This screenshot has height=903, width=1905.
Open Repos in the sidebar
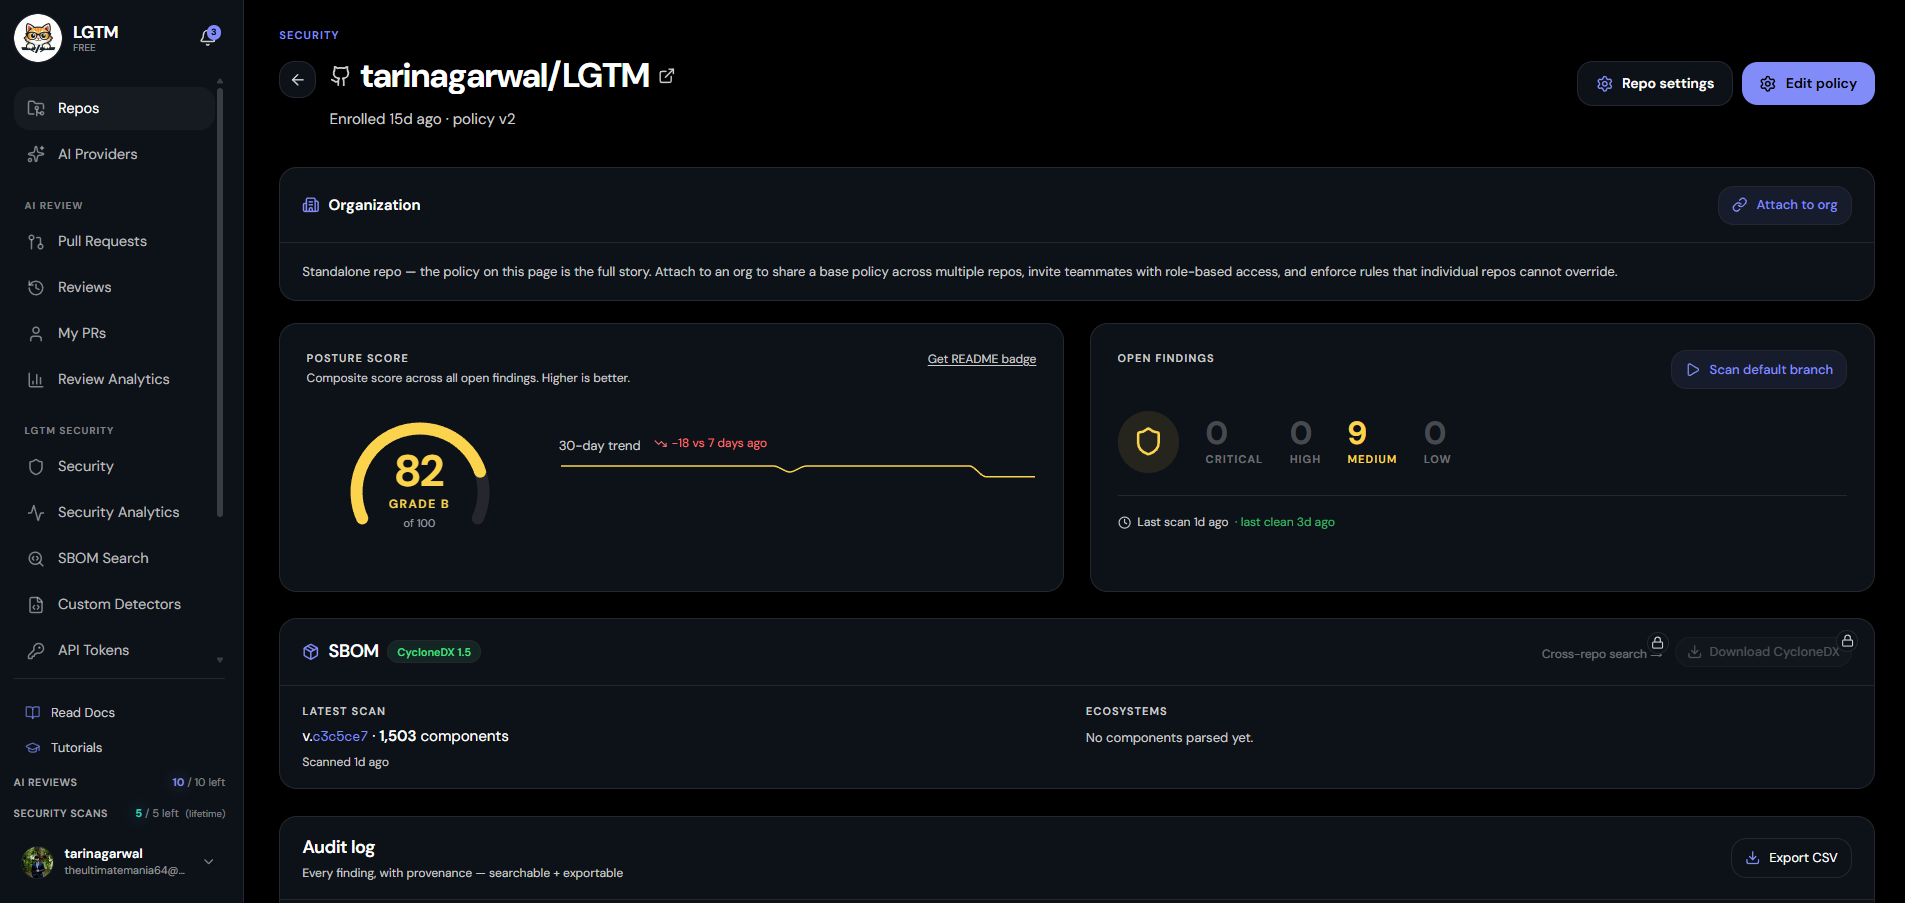pos(115,108)
